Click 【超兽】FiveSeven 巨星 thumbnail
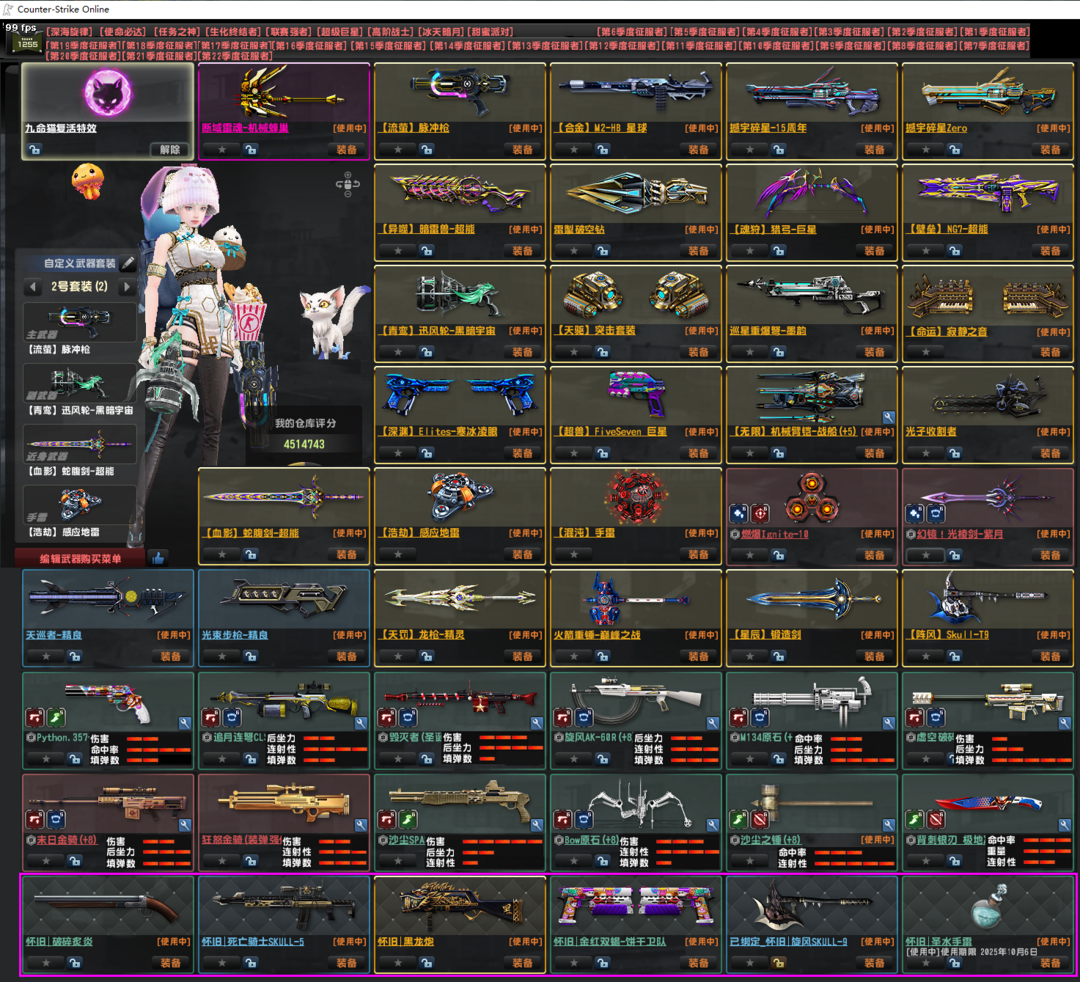This screenshot has height=982, width=1080. [636, 393]
